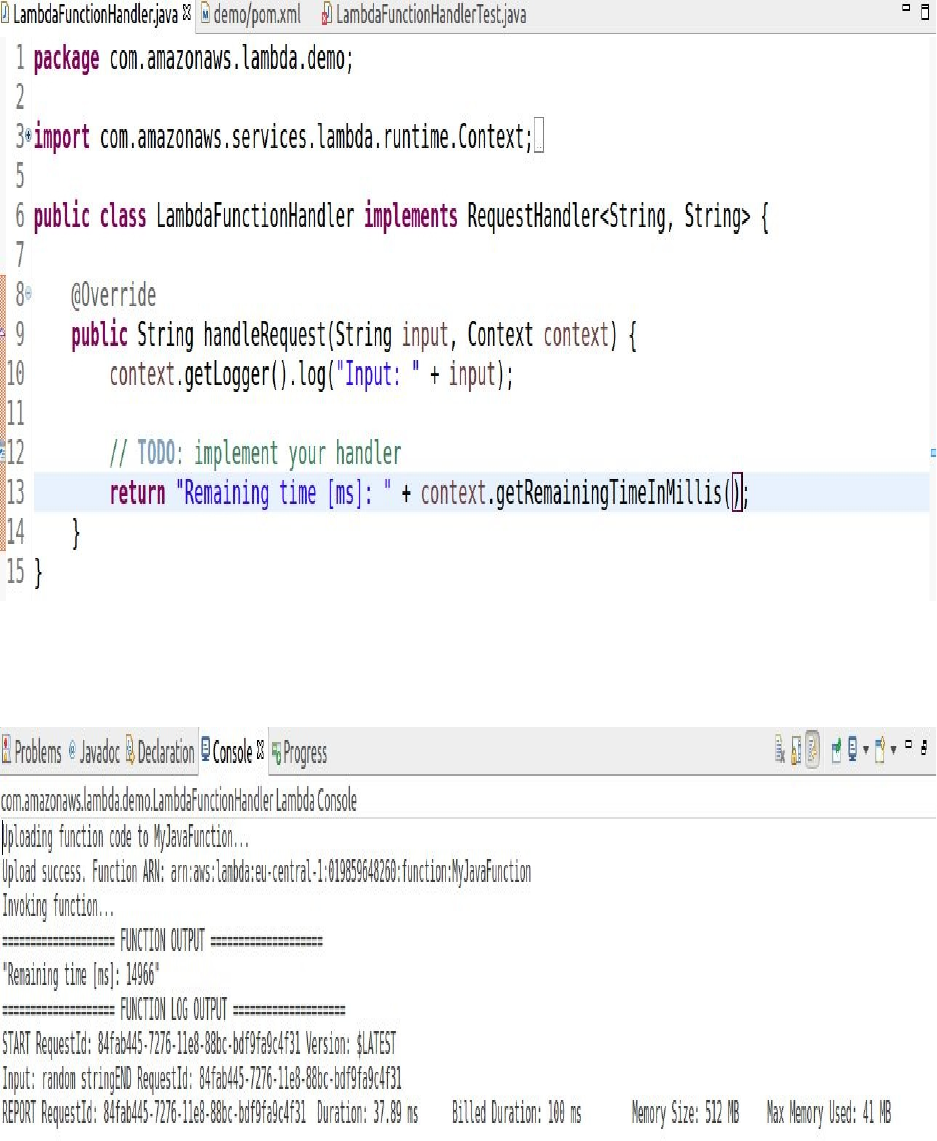The width and height of the screenshot is (937, 1141).
Task: Click the "Invoking function..." console line
Action: (58, 906)
